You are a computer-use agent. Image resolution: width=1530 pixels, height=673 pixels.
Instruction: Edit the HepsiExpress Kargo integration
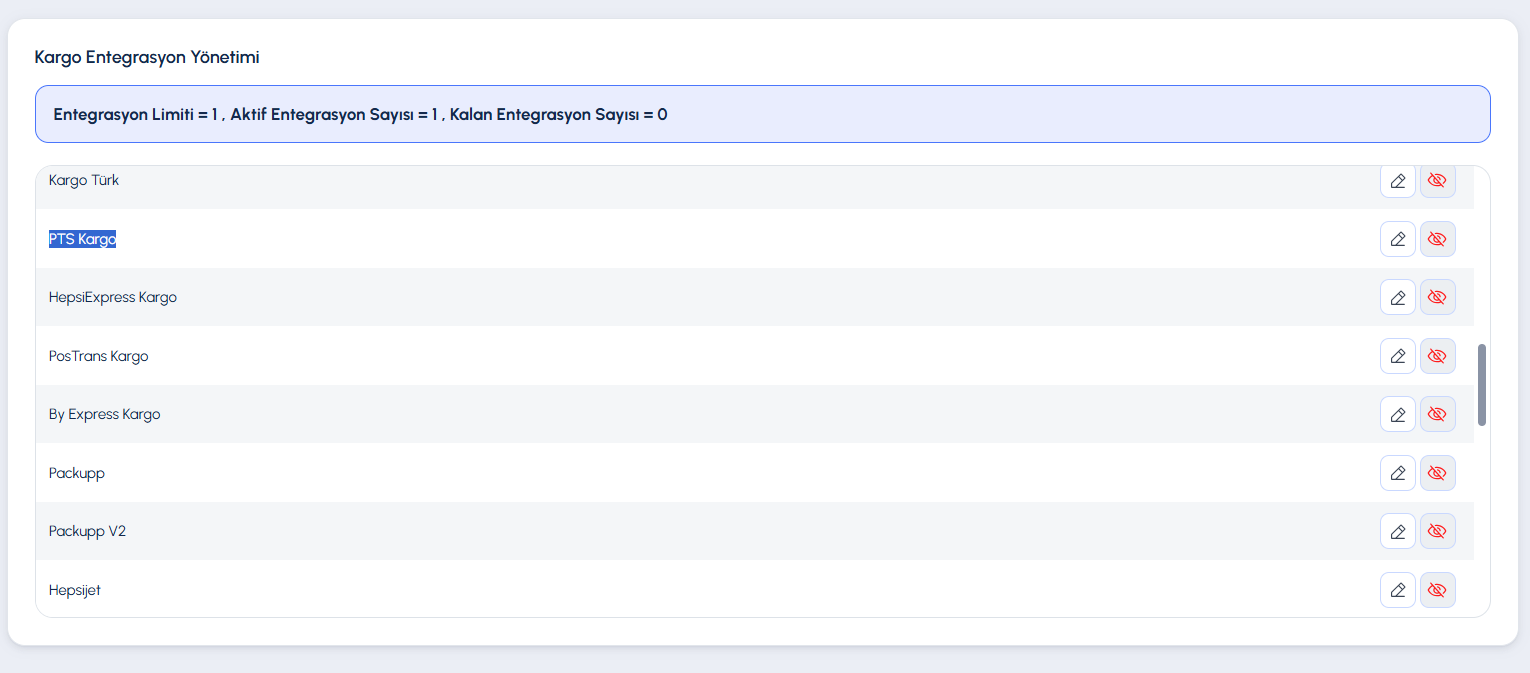(1398, 297)
